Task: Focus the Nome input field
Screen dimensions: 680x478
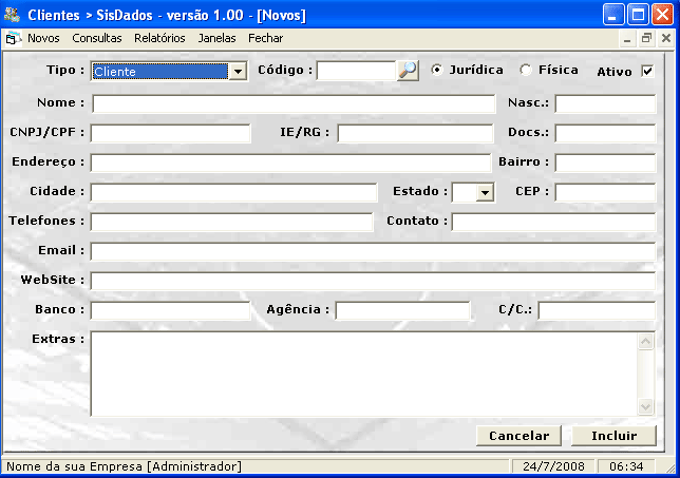Action: pos(294,104)
